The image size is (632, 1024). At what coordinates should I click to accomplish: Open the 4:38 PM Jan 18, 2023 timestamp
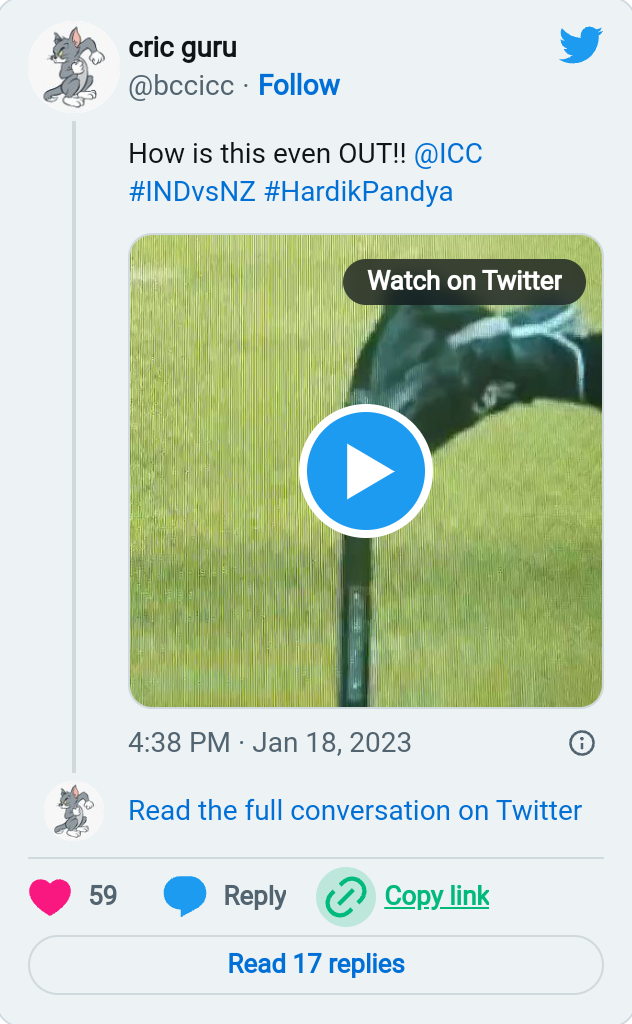click(x=270, y=743)
